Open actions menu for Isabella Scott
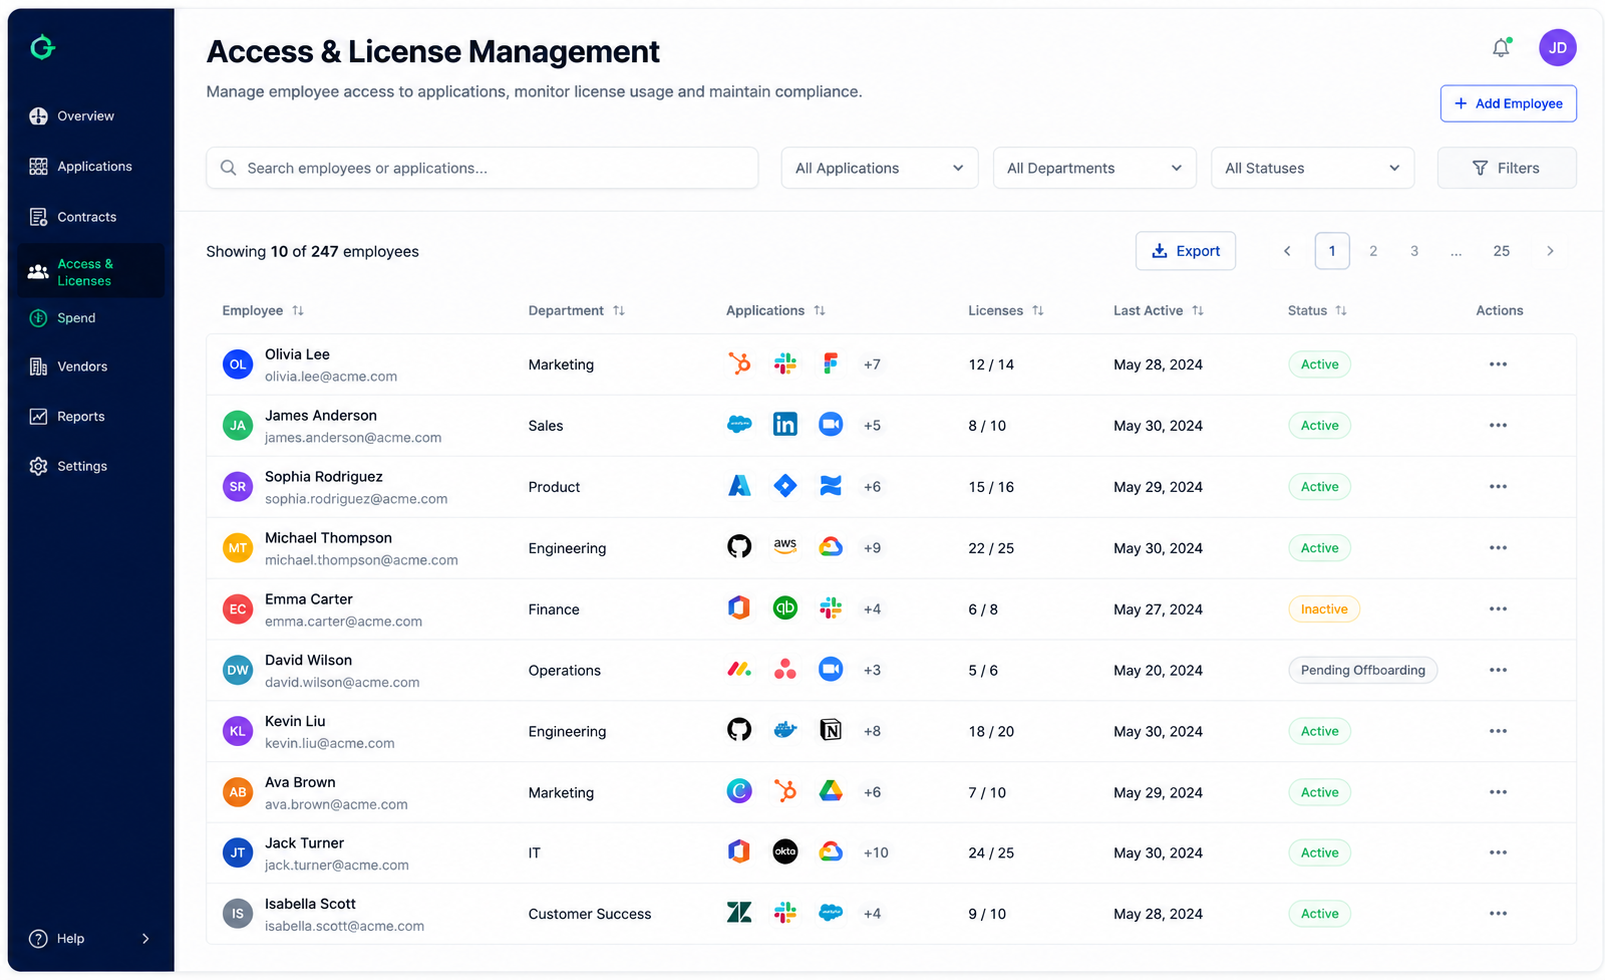 pyautogui.click(x=1497, y=912)
